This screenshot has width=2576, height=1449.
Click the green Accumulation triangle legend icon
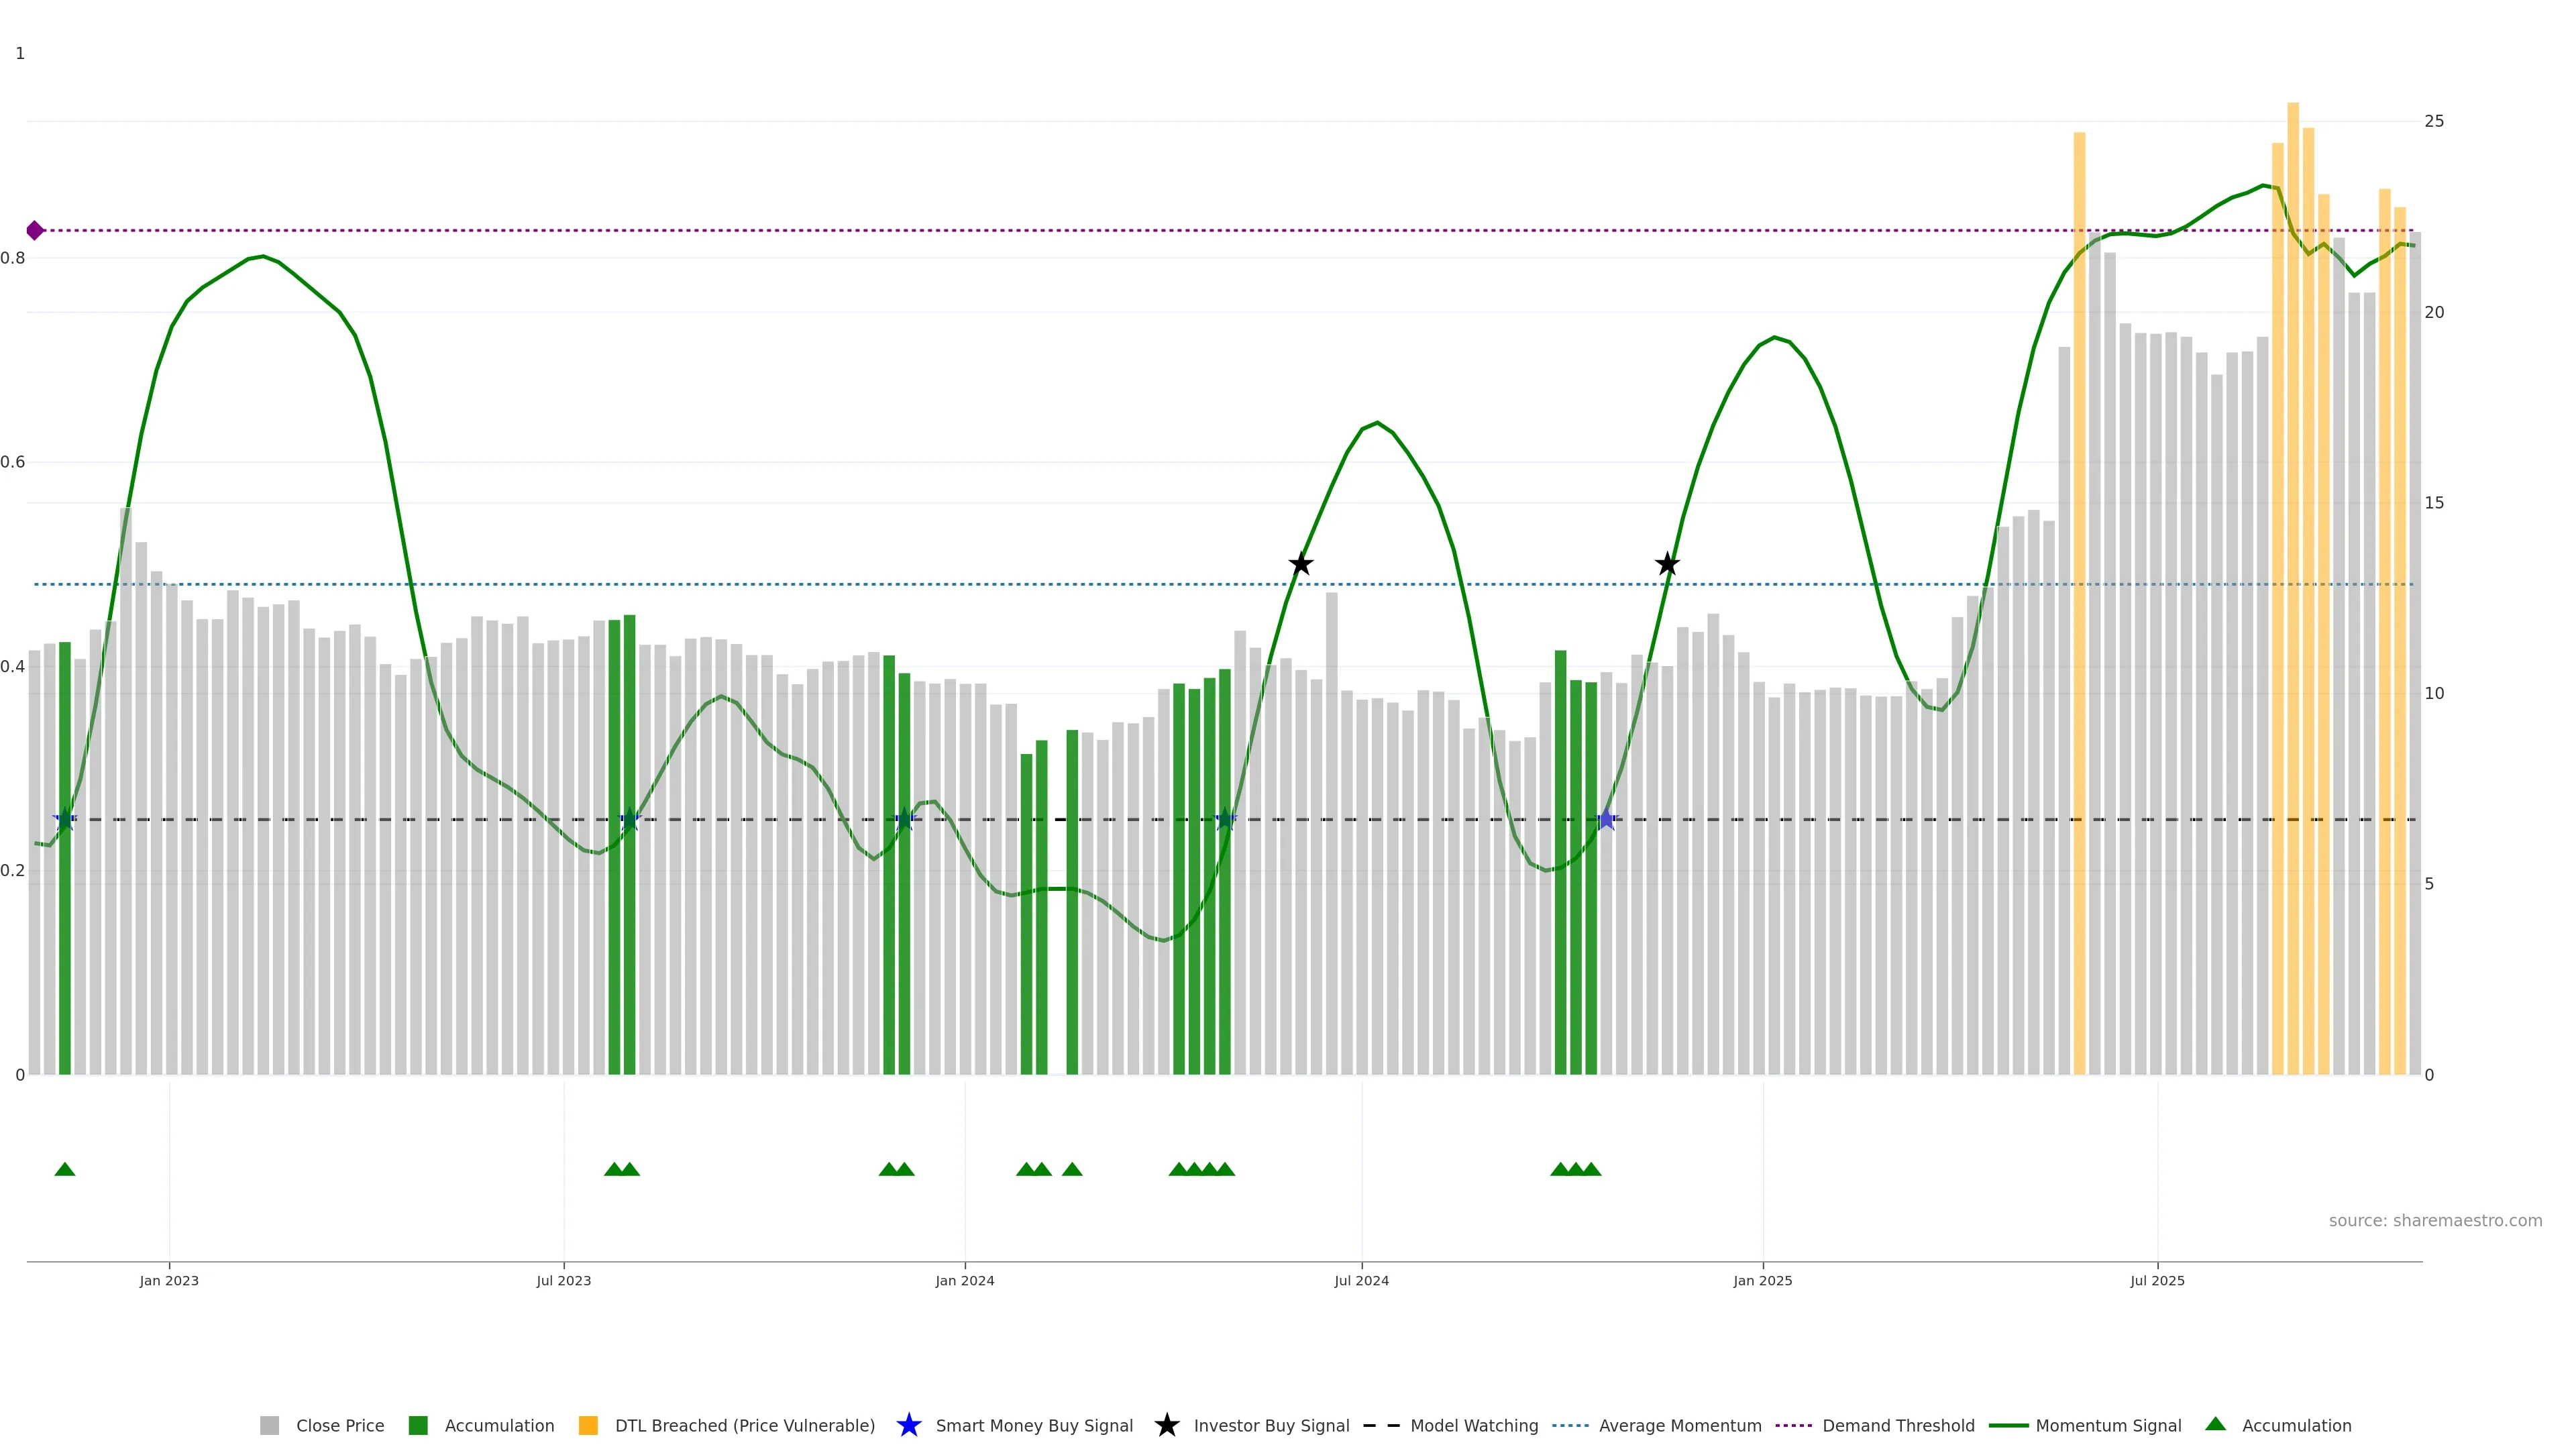click(x=2215, y=1424)
